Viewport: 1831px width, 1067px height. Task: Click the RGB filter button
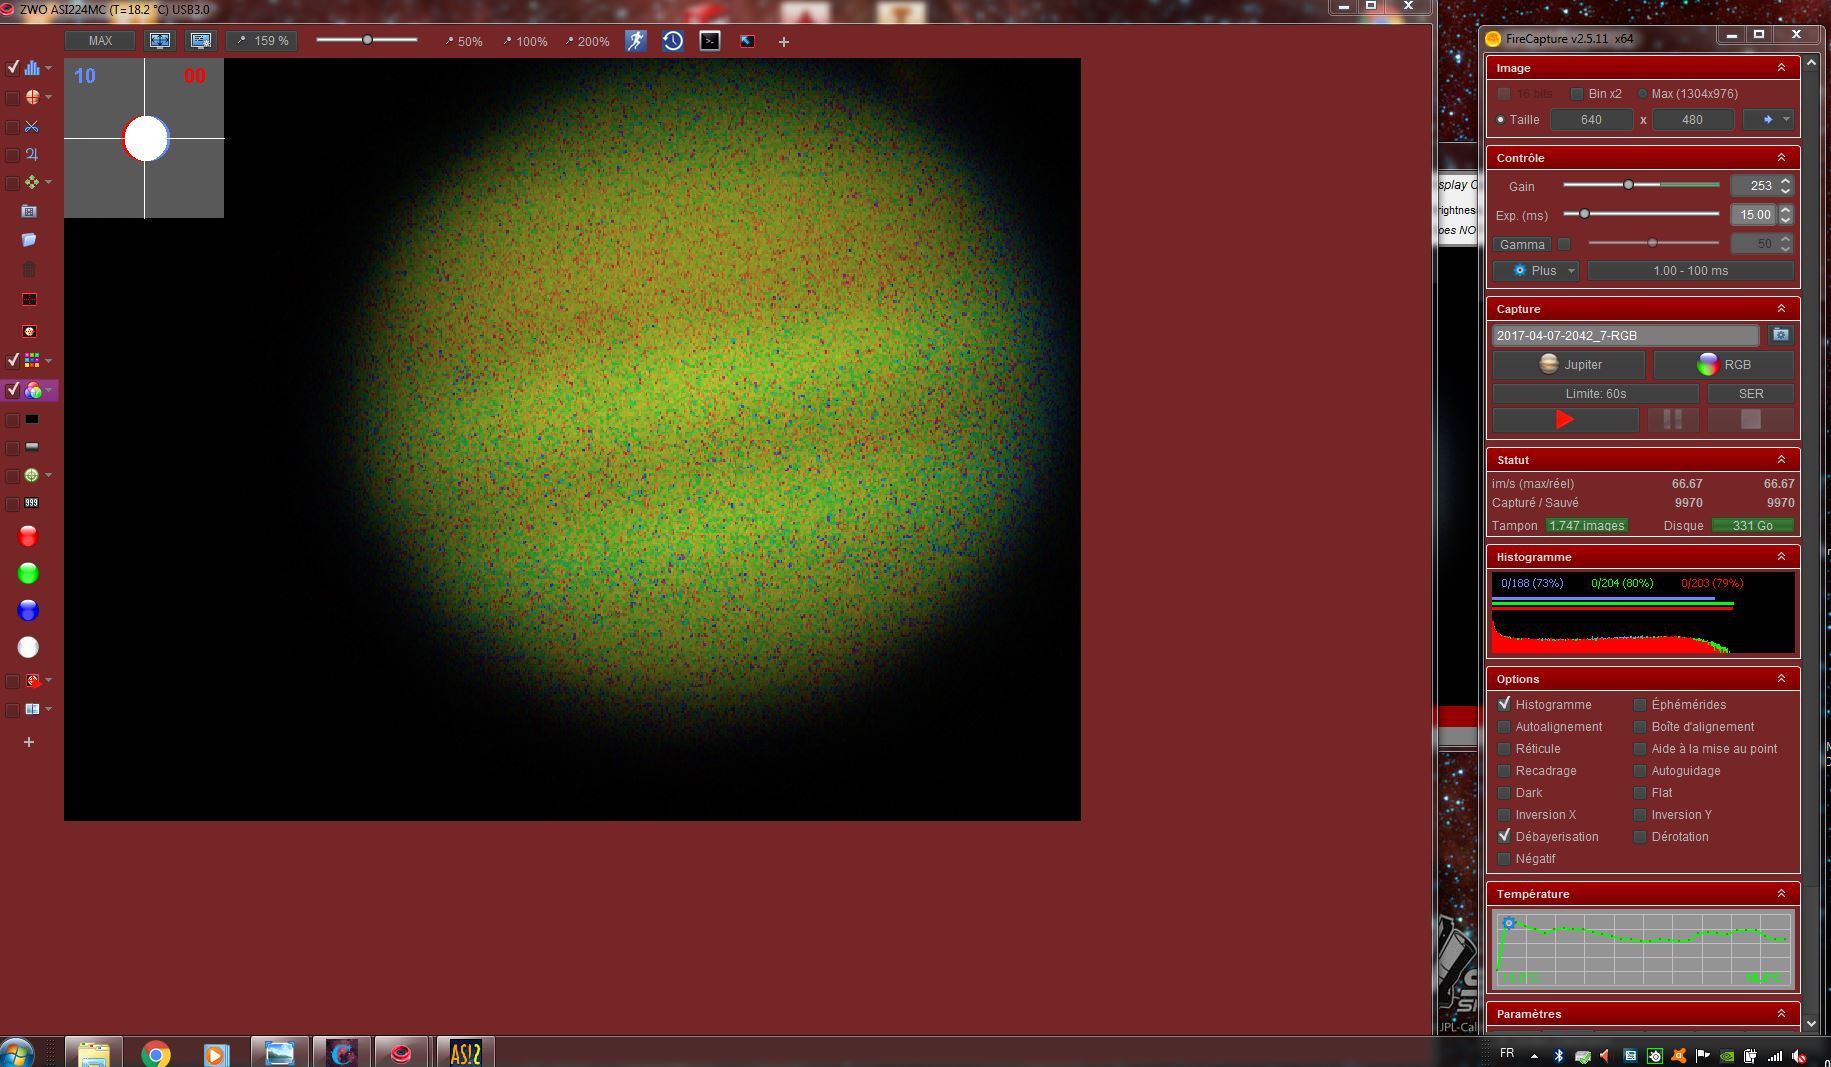tap(1724, 365)
